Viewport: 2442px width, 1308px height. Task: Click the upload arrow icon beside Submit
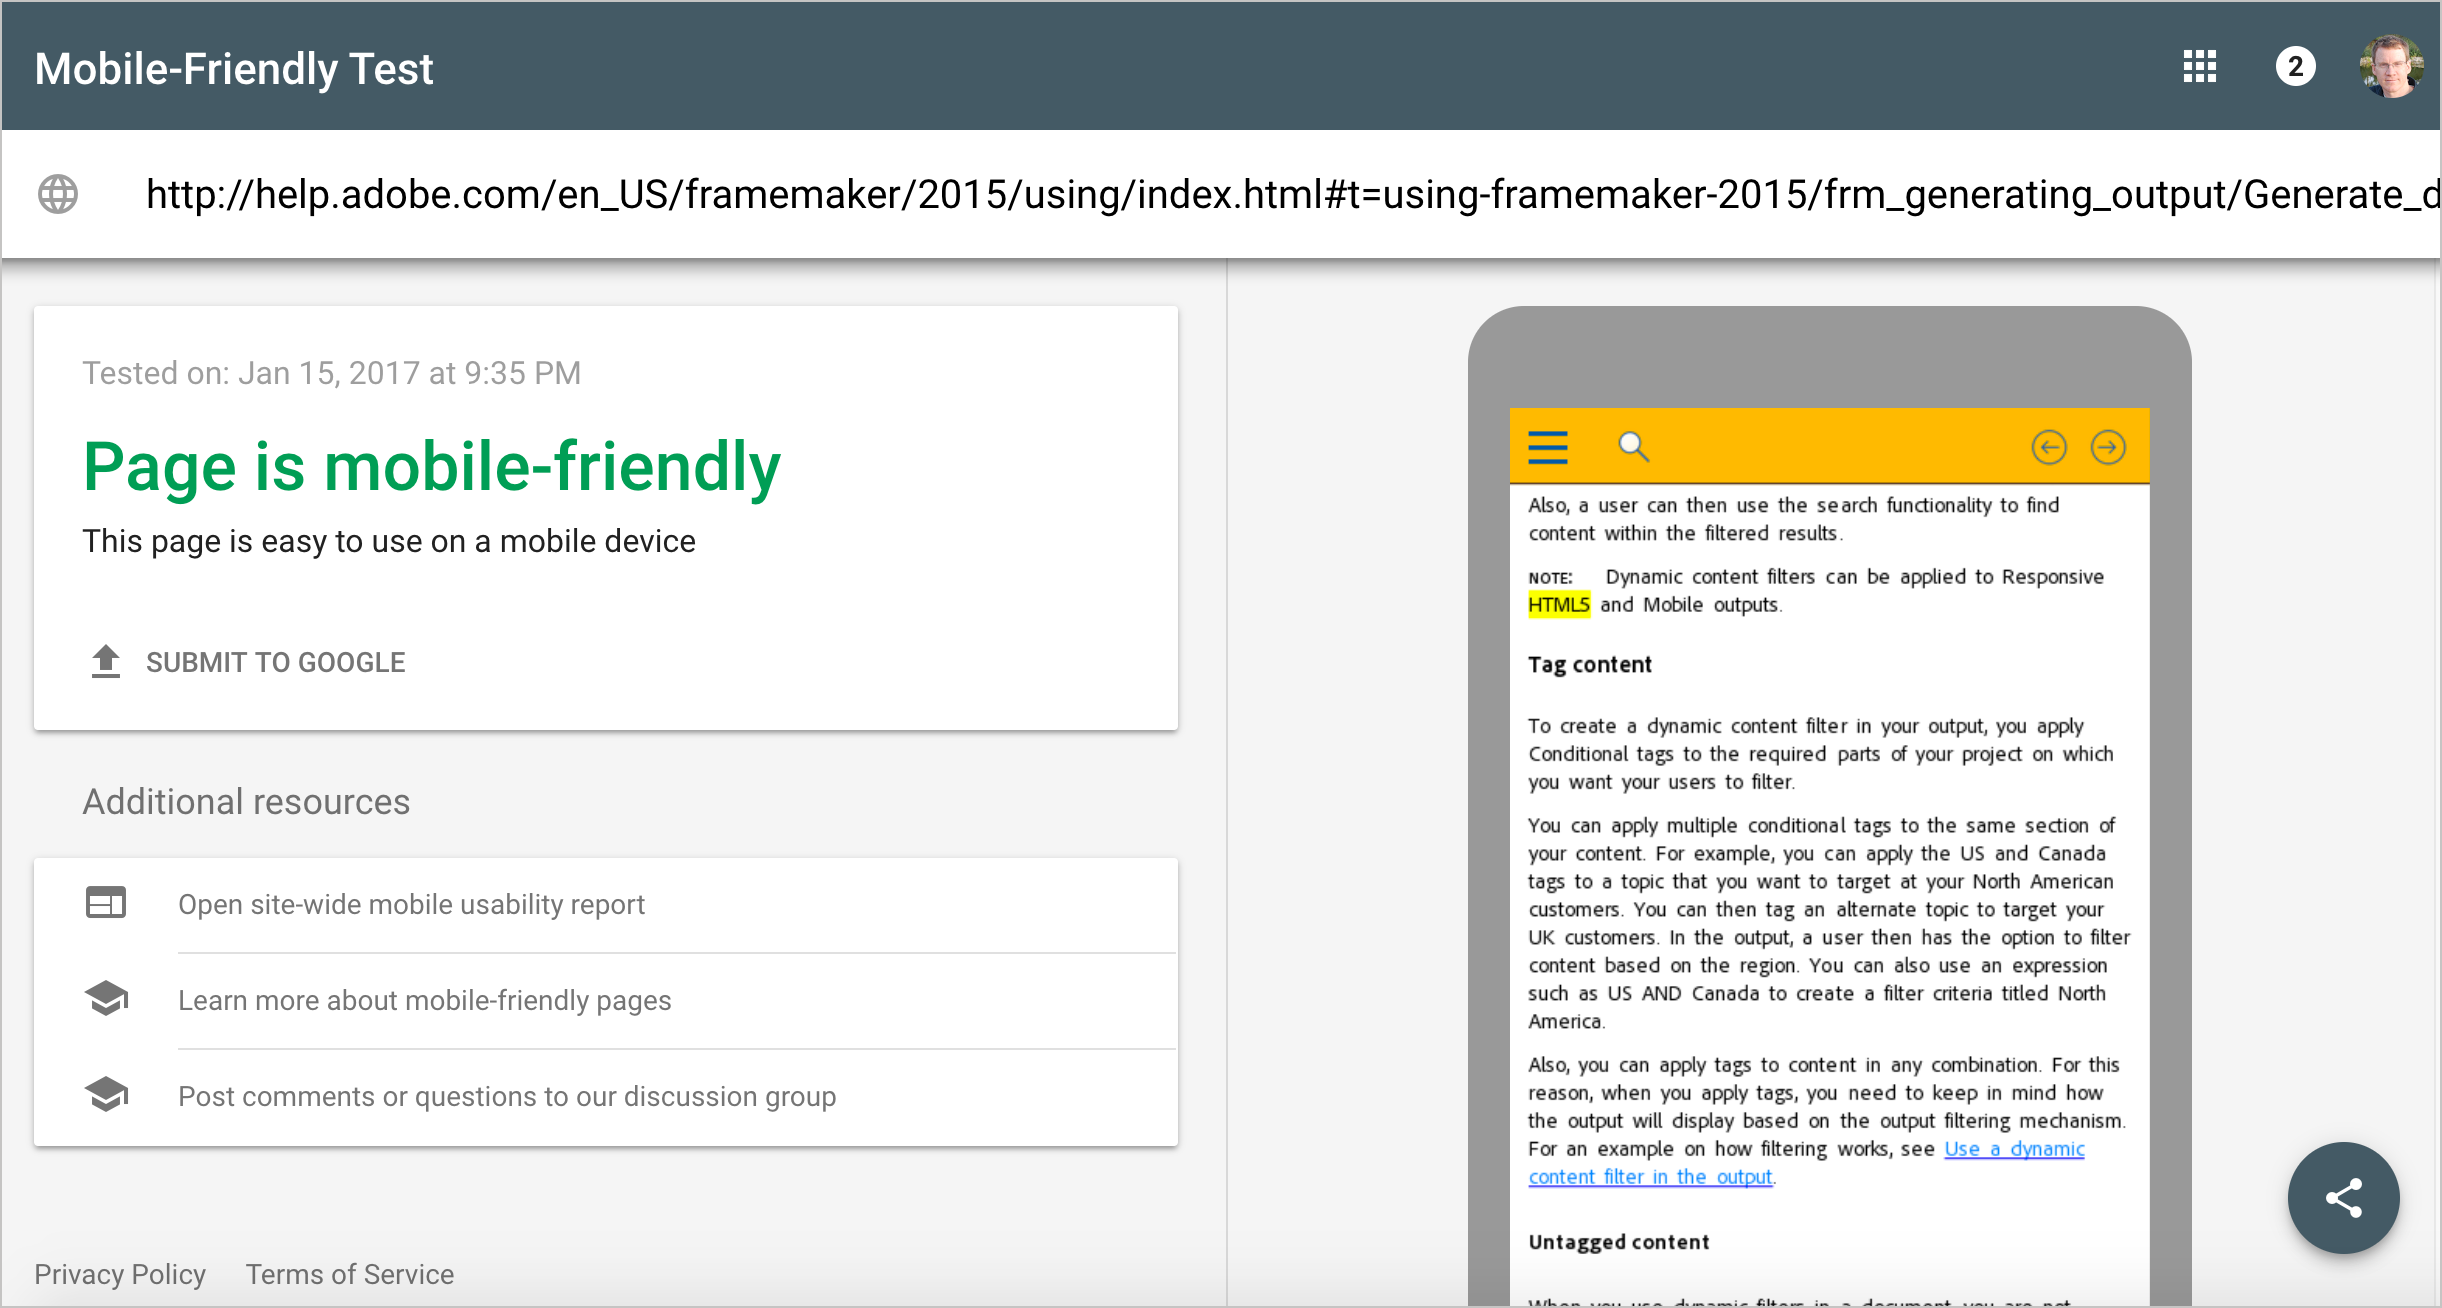[x=106, y=662]
